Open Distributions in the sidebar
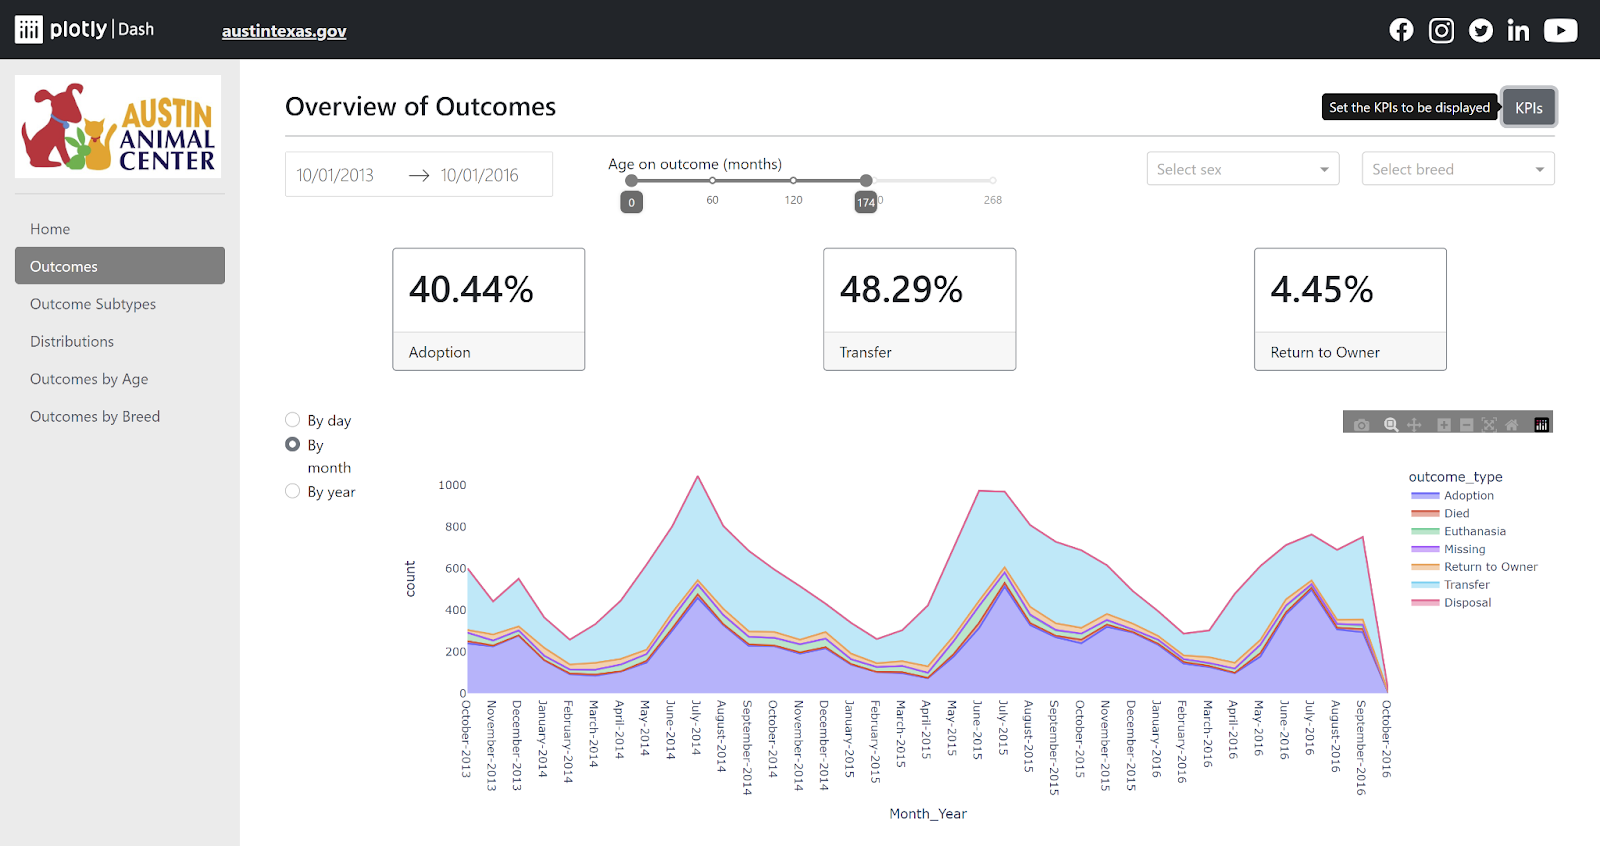The width and height of the screenshot is (1600, 846). pyautogui.click(x=120, y=341)
